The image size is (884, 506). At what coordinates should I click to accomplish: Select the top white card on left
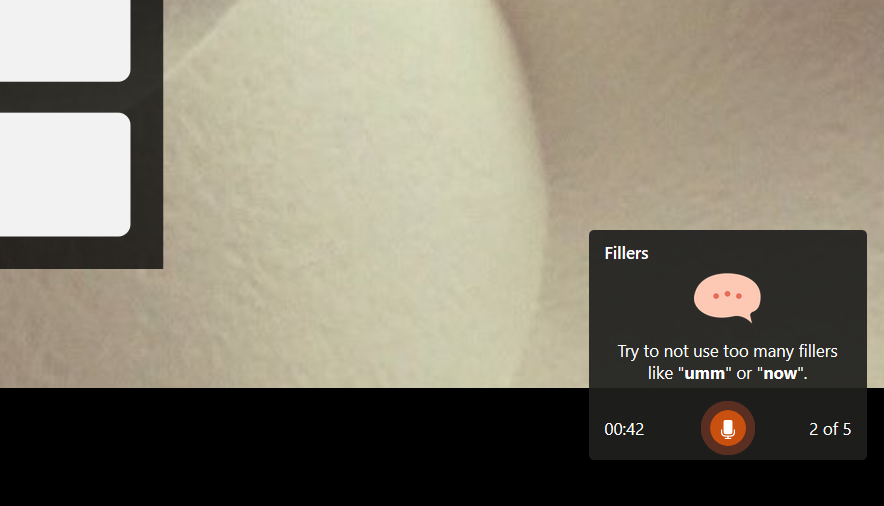click(x=65, y=41)
